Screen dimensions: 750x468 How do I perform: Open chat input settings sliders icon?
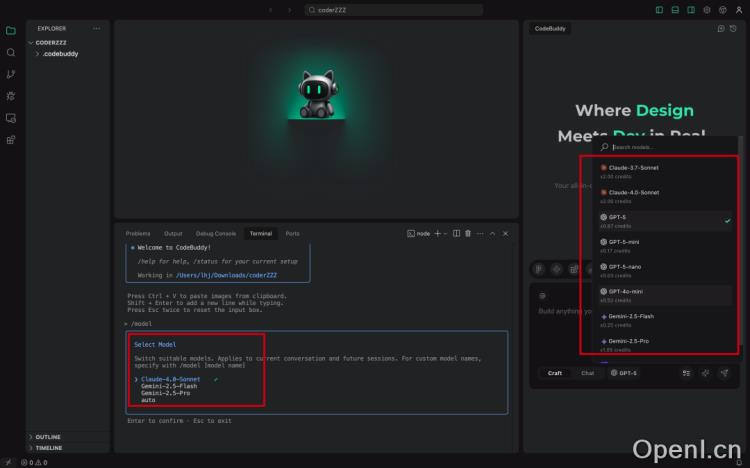click(686, 373)
